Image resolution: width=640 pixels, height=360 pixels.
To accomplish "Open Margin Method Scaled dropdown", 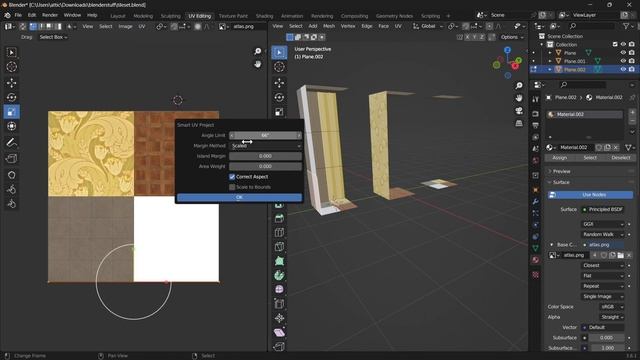I will point(265,146).
